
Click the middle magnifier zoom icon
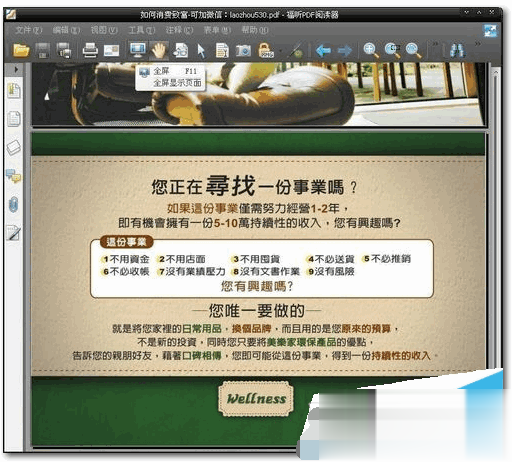392,51
